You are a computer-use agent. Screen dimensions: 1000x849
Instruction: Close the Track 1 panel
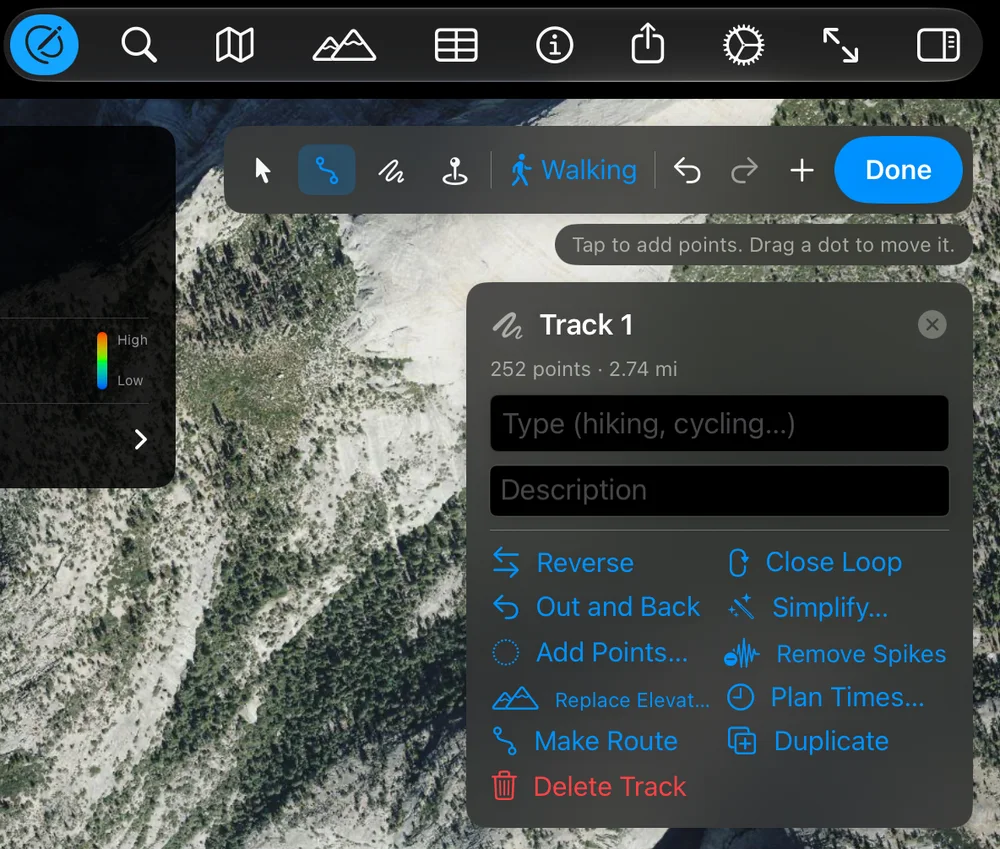932,325
